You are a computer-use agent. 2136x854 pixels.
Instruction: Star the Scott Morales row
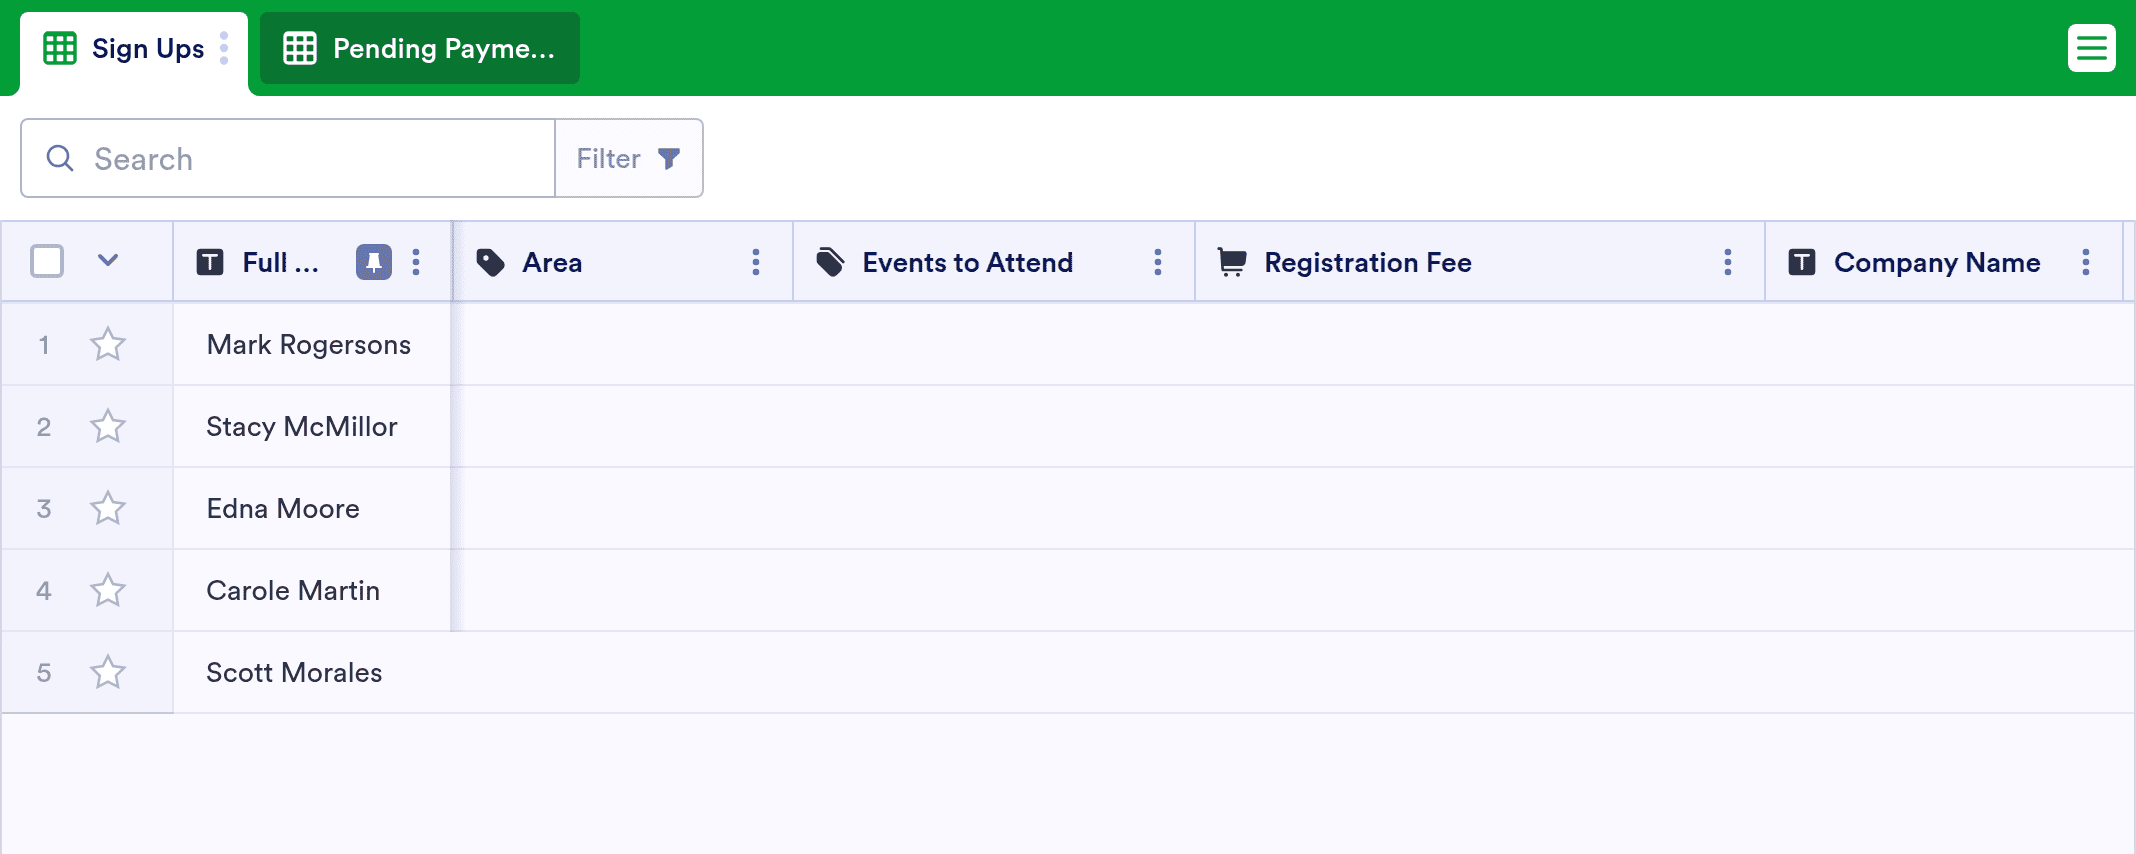(108, 672)
